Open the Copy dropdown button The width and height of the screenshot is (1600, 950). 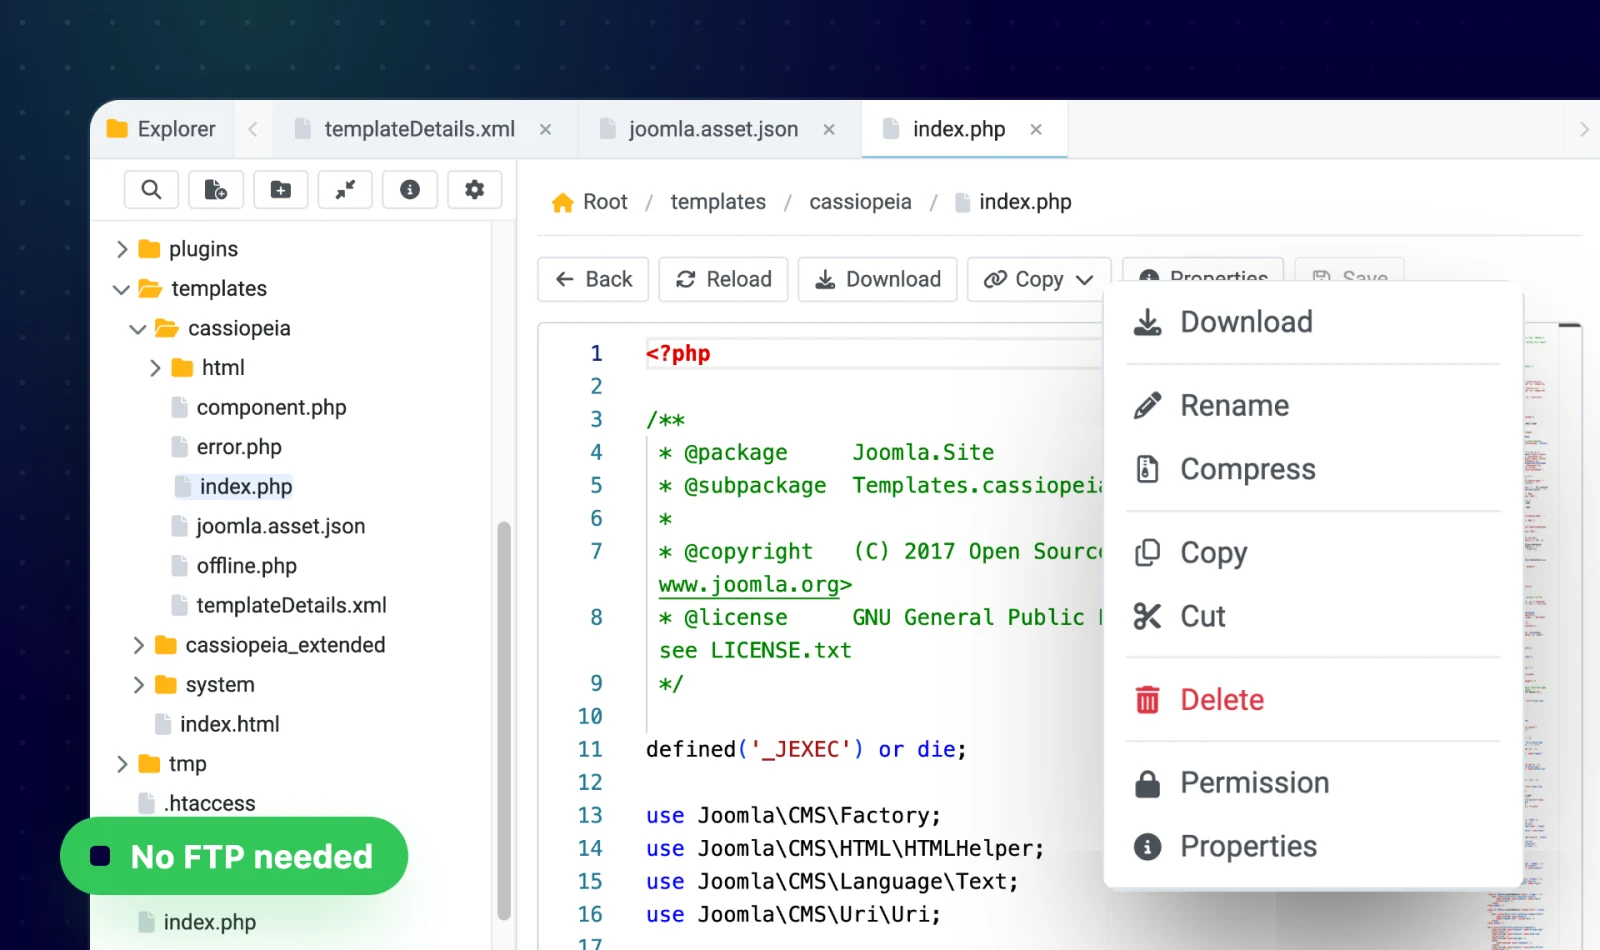click(1039, 279)
